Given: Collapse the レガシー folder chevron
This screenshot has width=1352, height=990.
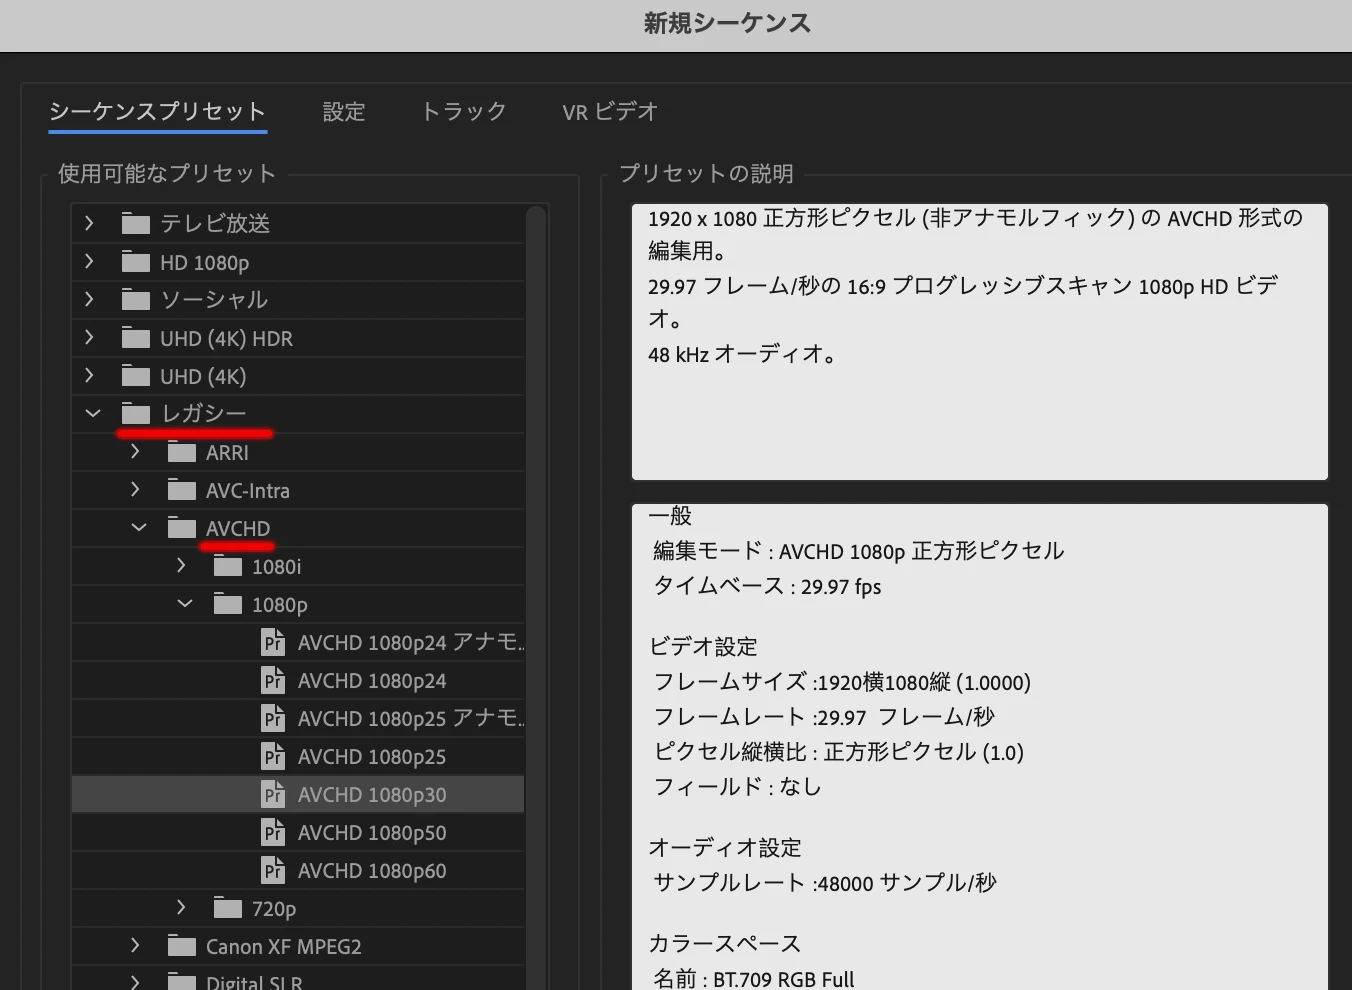Looking at the screenshot, I should (x=93, y=413).
